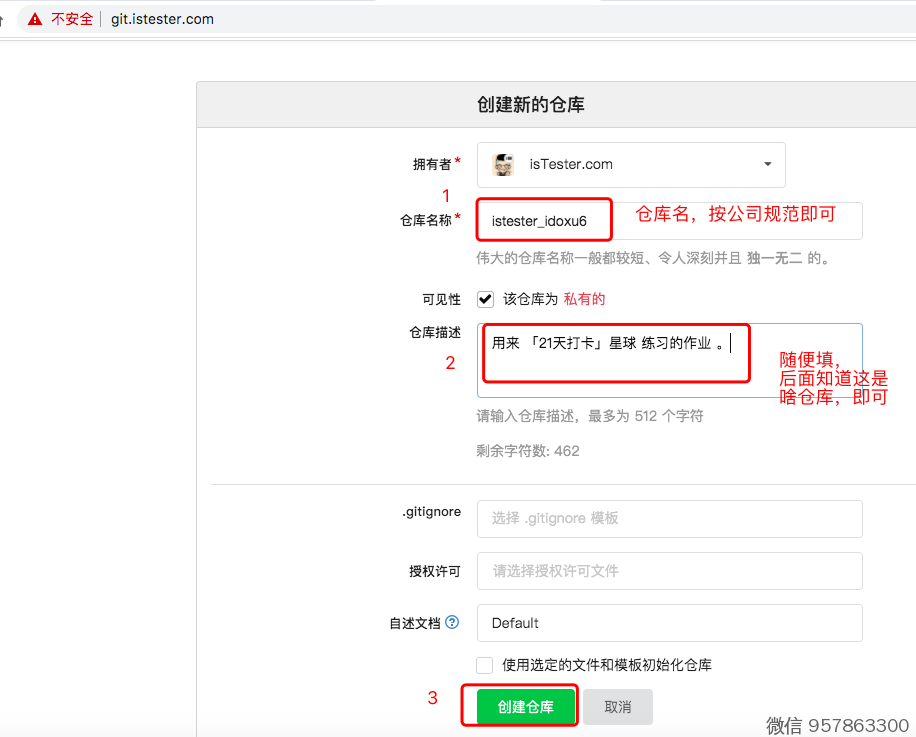The height and width of the screenshot is (737, 916).
Task: Expand the owner dropdown caret arrow
Action: [767, 164]
